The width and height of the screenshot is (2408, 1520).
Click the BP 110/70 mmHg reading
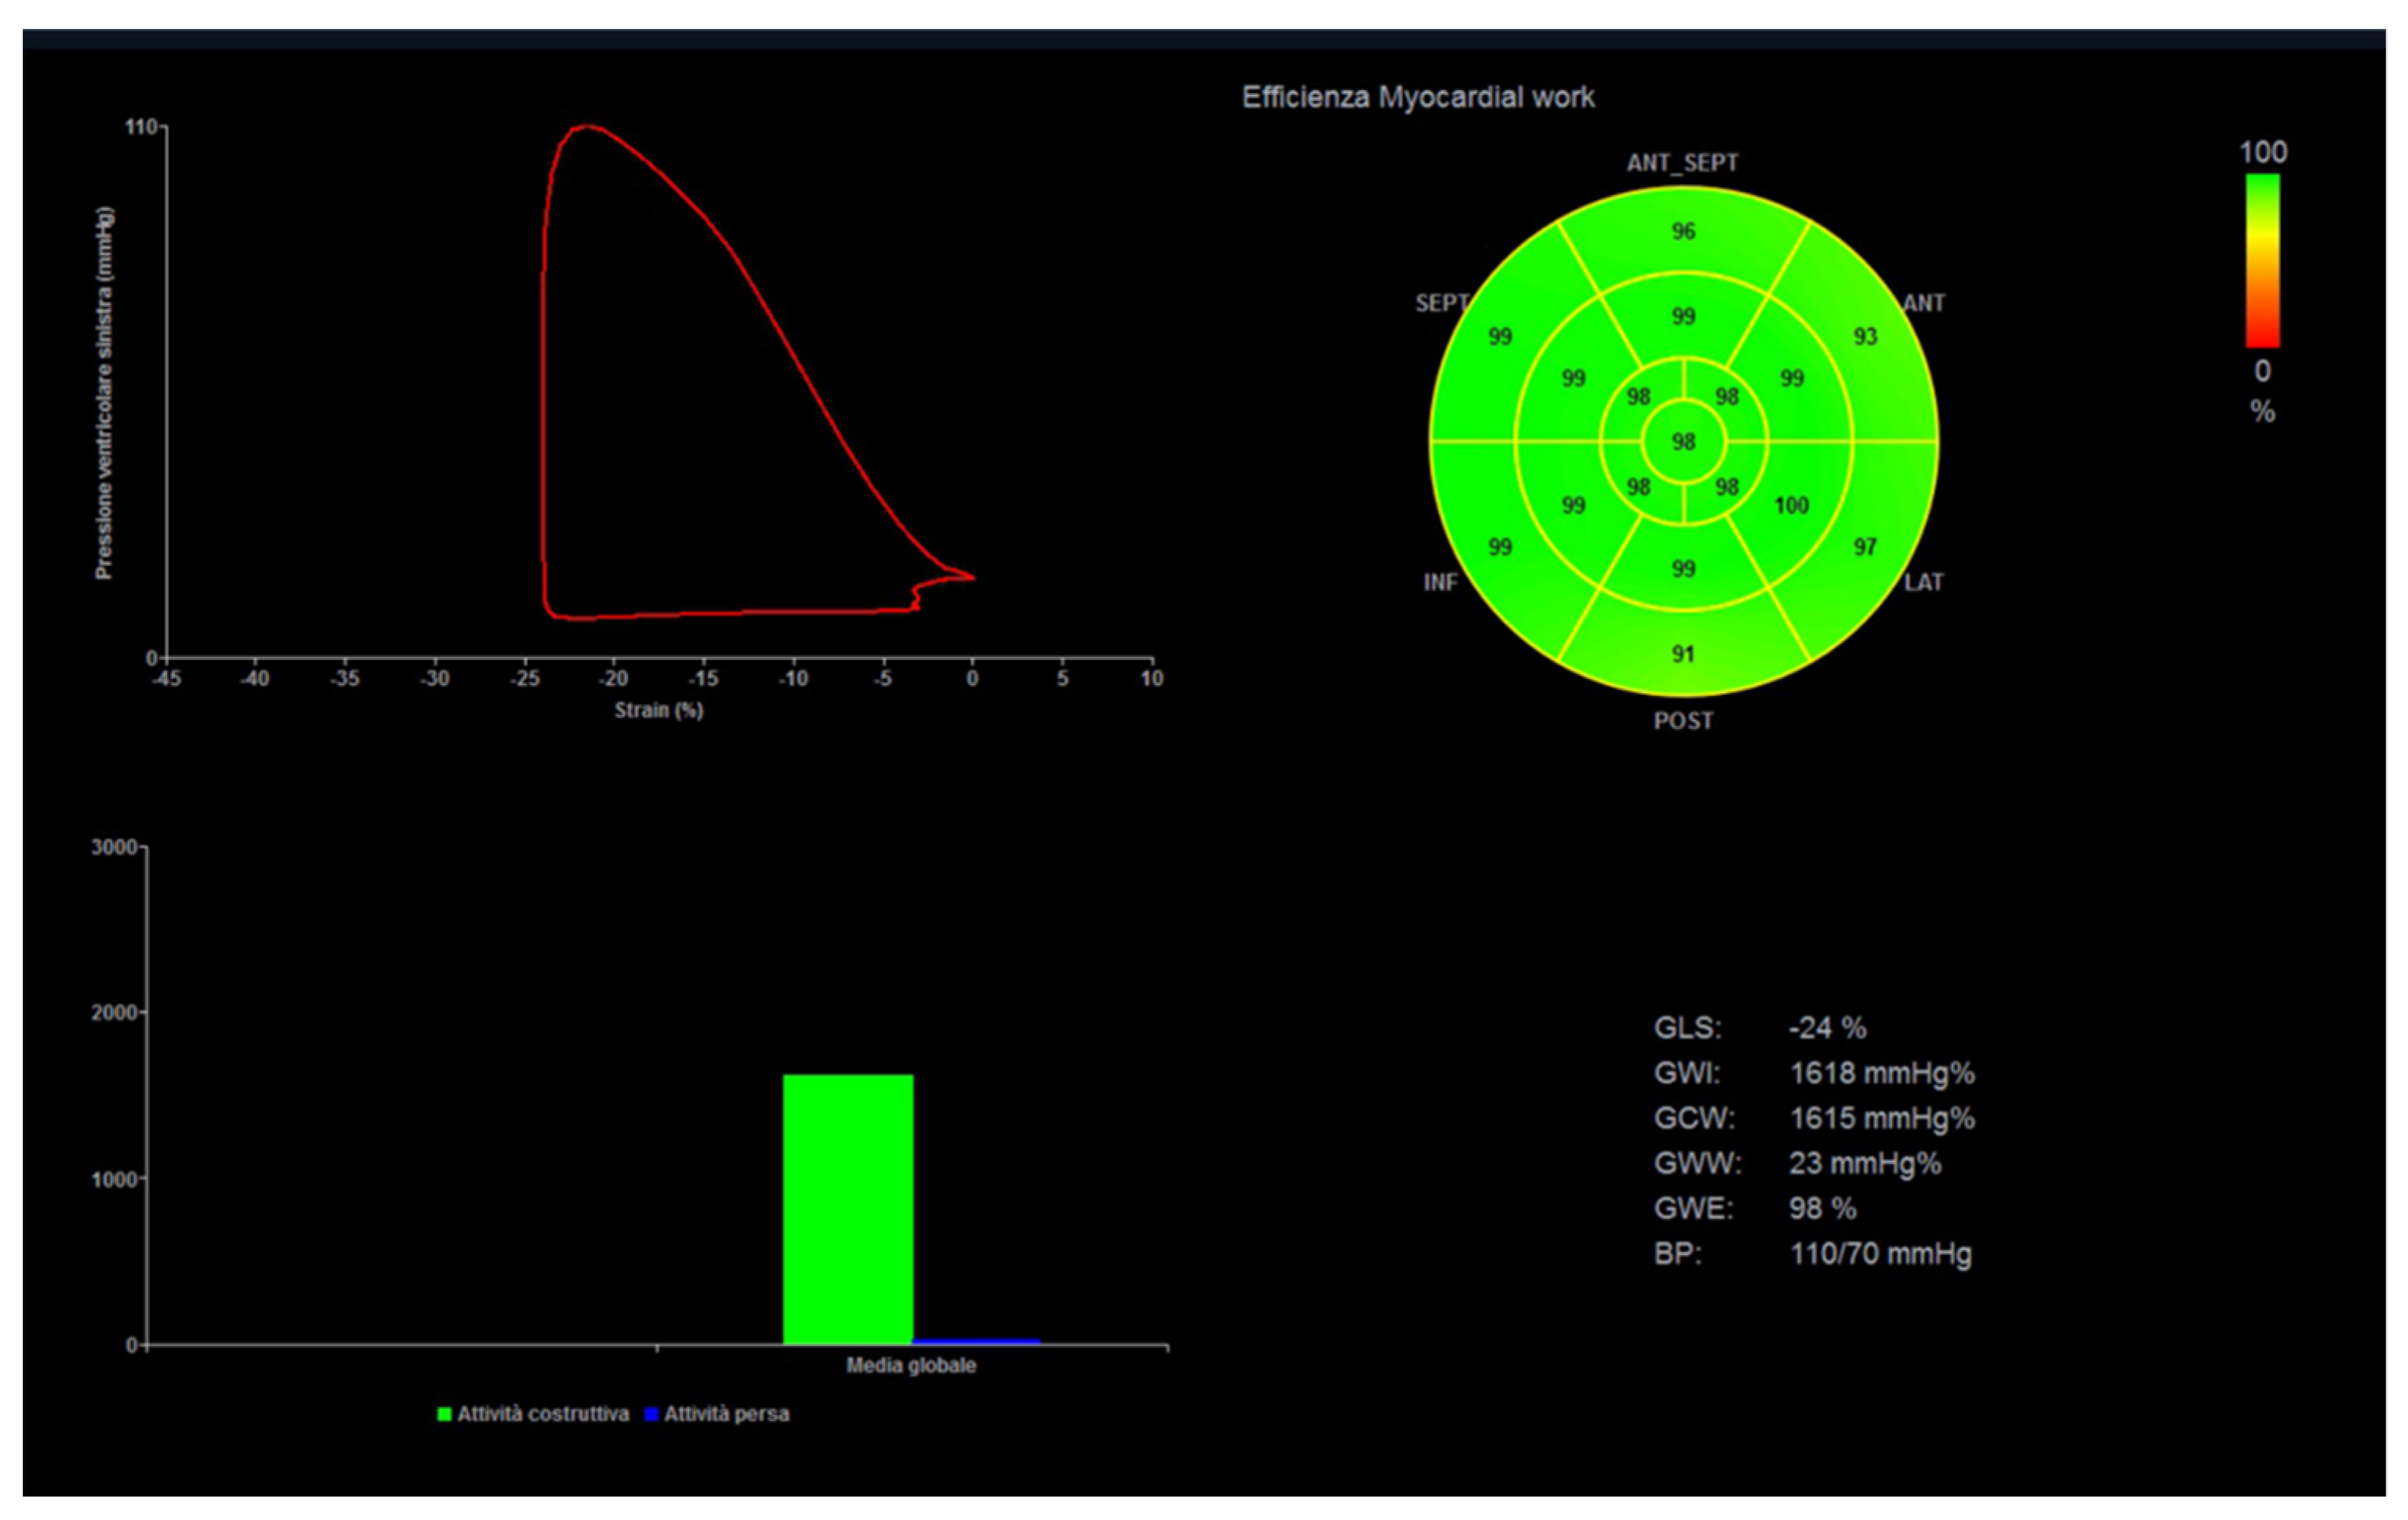tap(1880, 1253)
